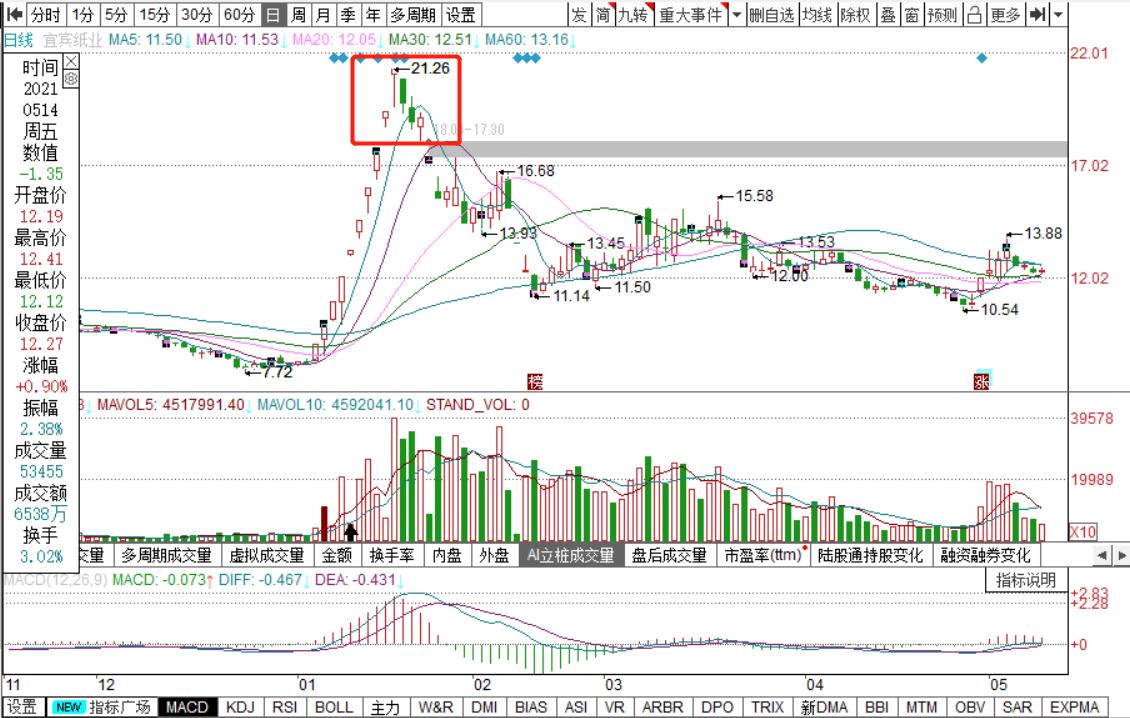Select the '新DMA' indicator tab
This screenshot has width=1130, height=718.
824,706
